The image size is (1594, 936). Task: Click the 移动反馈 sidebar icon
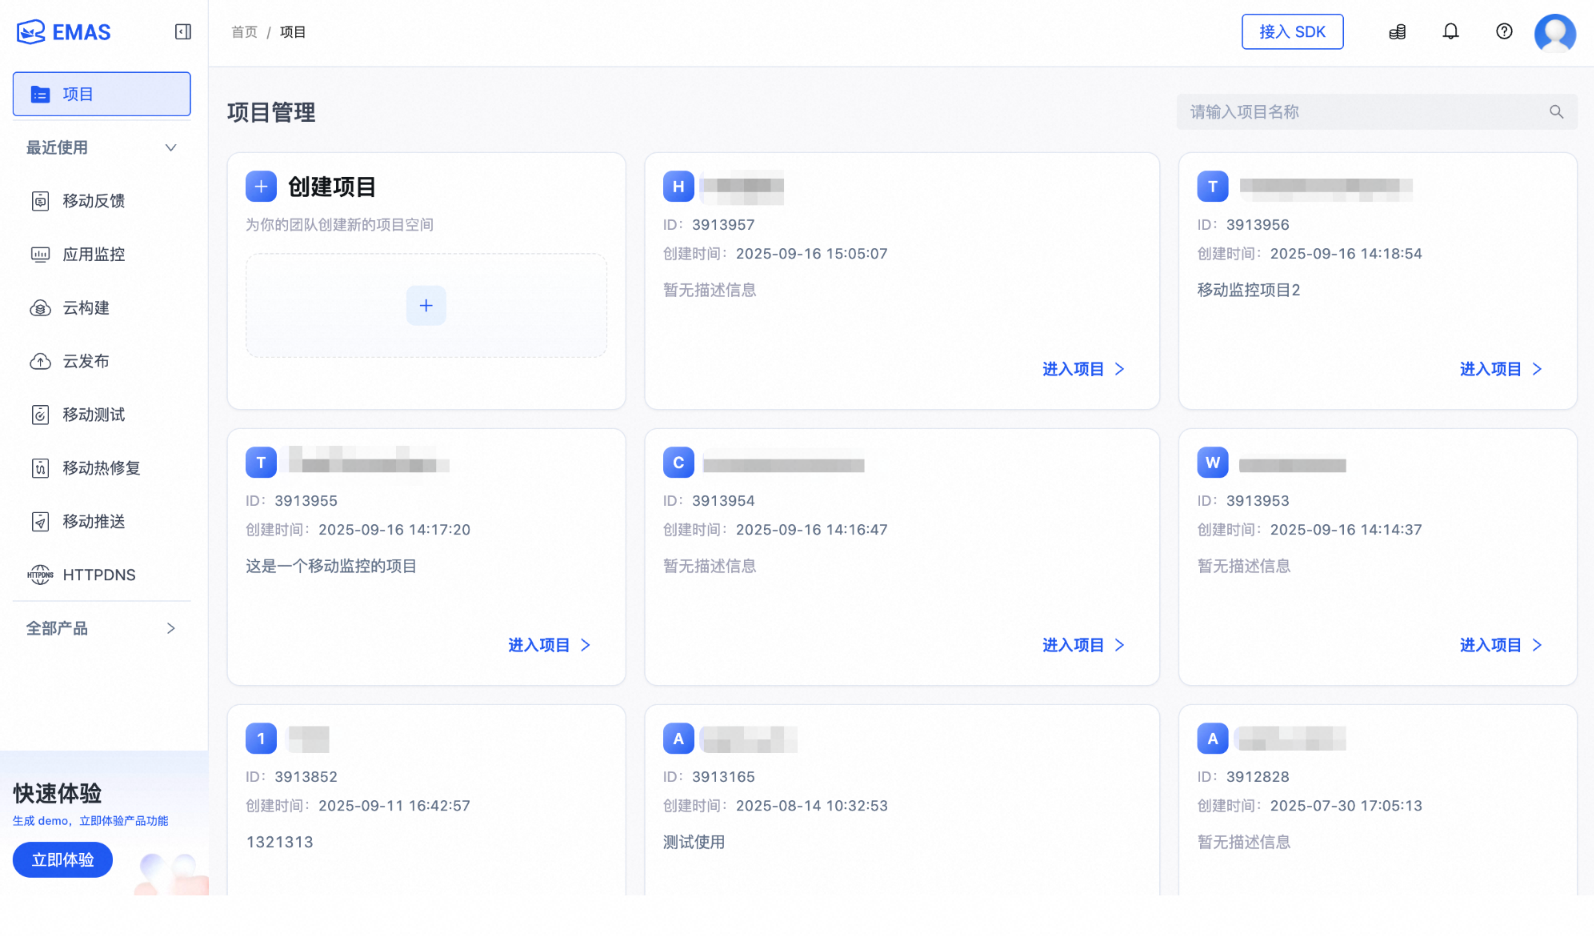[x=40, y=201]
